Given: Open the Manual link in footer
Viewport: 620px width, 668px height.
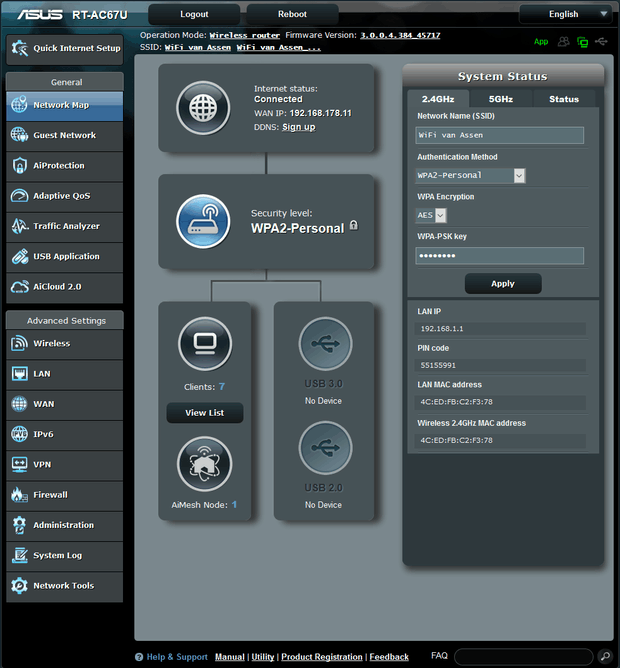Looking at the screenshot, I should click(x=230, y=657).
